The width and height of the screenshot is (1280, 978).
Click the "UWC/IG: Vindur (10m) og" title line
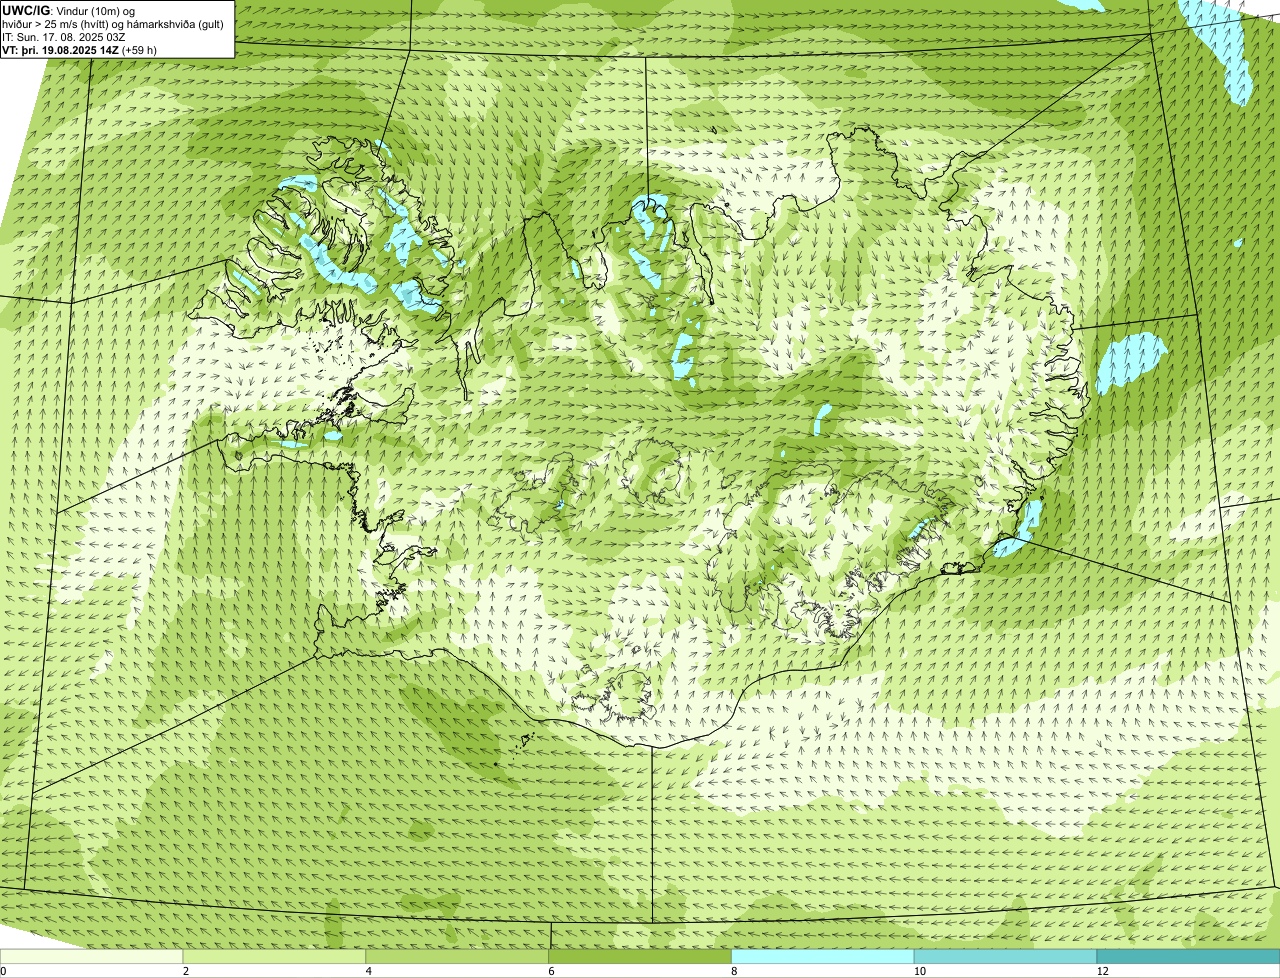[x=68, y=10]
